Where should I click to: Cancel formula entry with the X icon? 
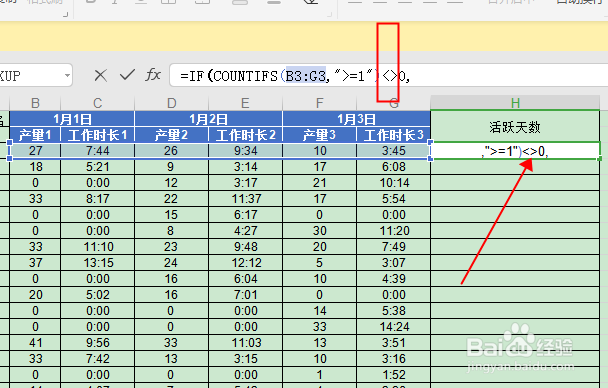point(100,75)
